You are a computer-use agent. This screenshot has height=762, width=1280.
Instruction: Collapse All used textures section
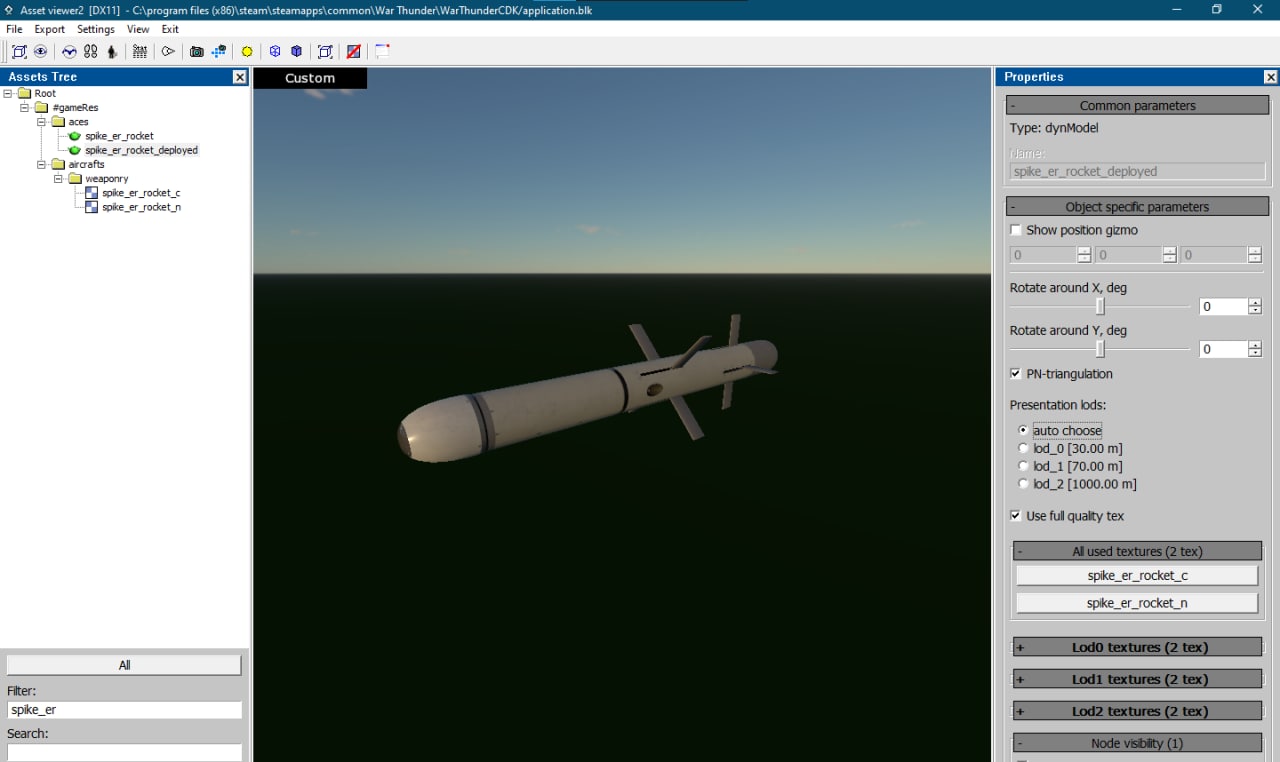(1137, 551)
